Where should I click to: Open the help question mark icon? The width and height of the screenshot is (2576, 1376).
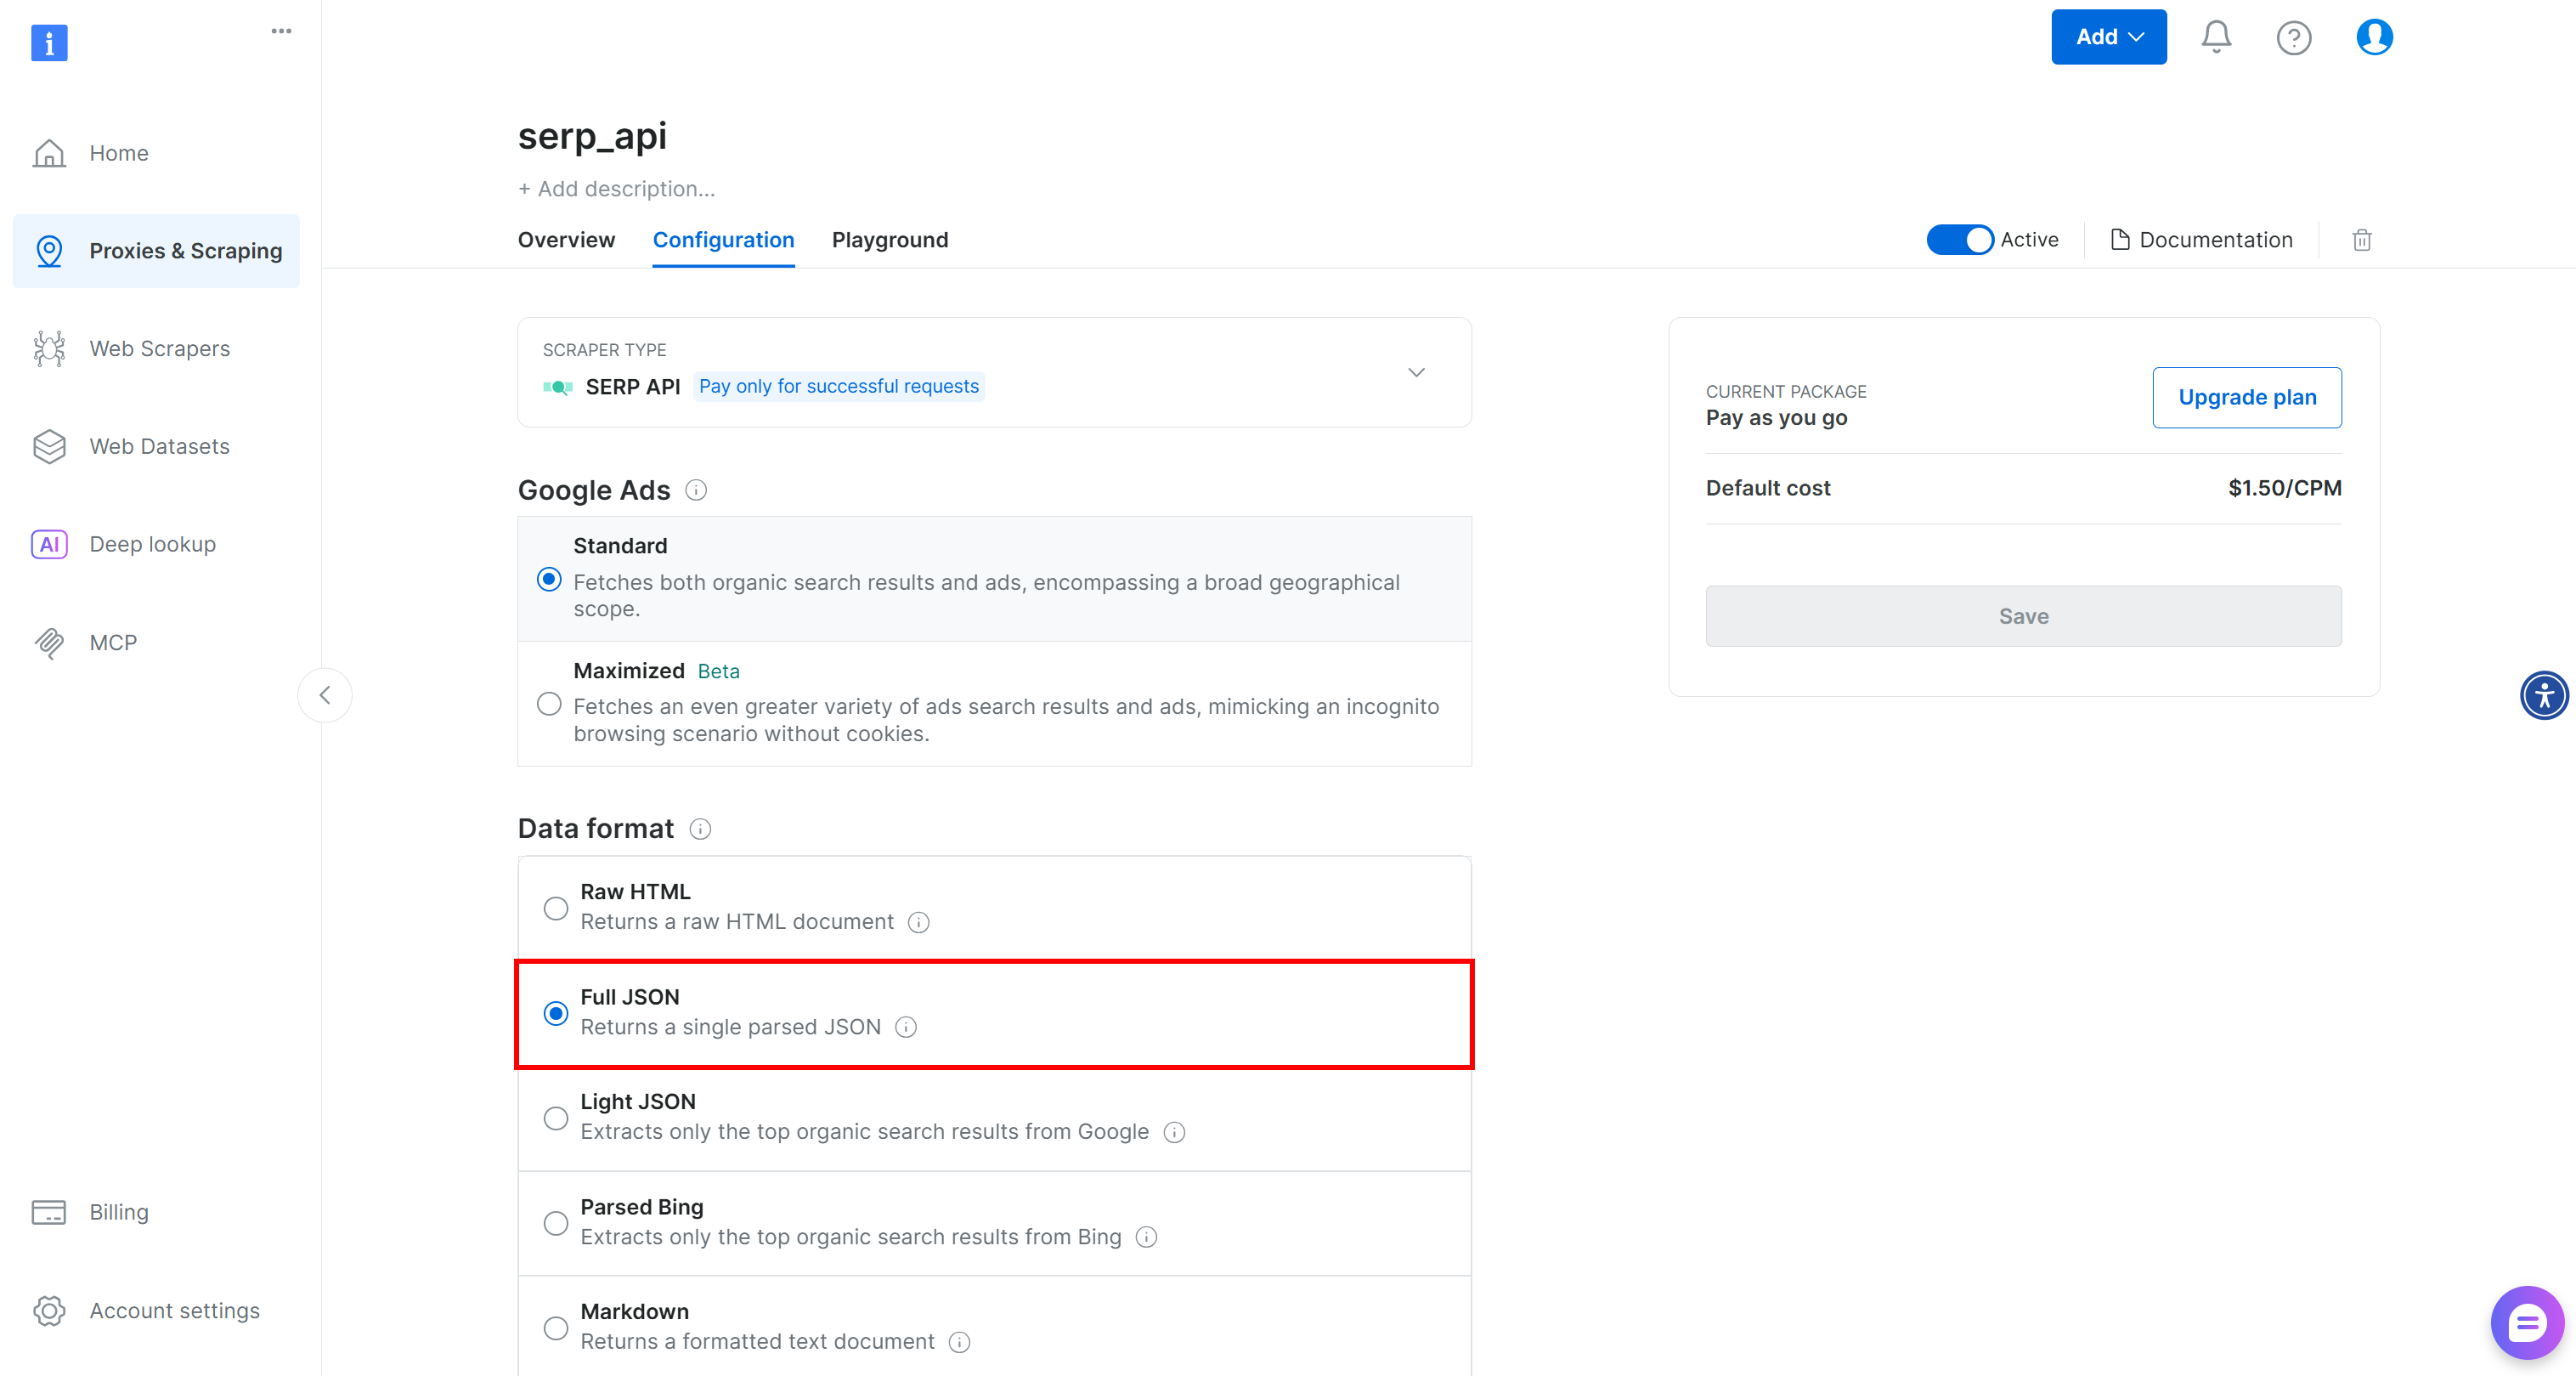(x=2294, y=37)
